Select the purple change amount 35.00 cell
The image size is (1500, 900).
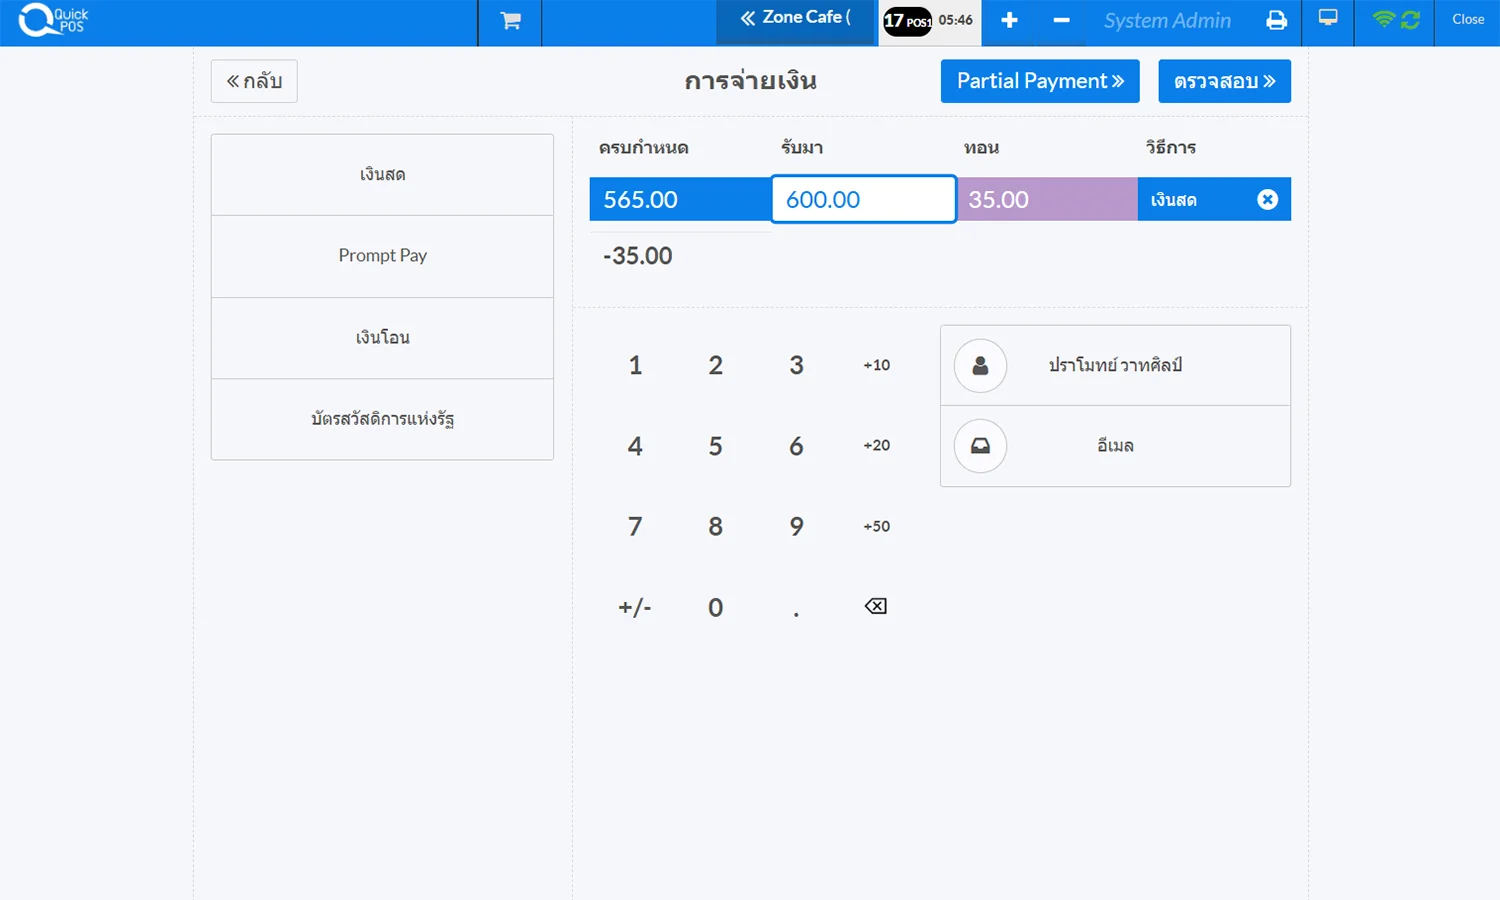(1047, 200)
